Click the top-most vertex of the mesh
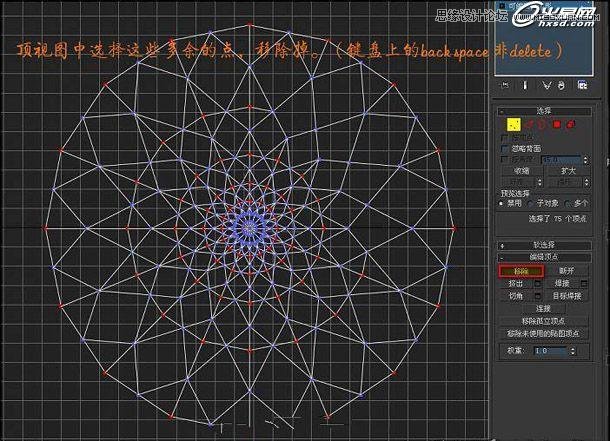Image resolution: width=610 pixels, height=441 pixels. point(249,25)
